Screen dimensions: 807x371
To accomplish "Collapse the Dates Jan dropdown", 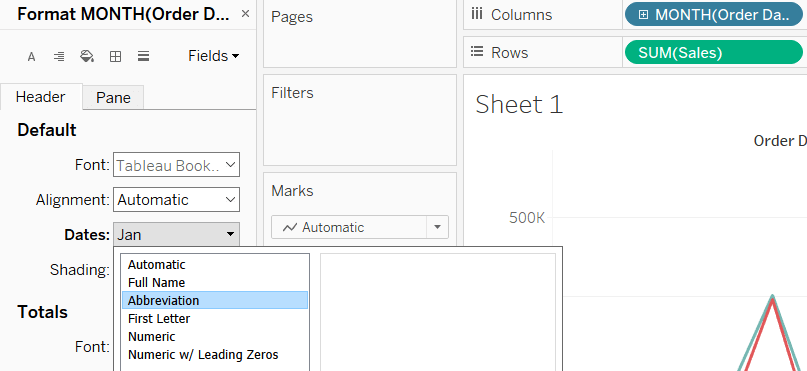I will [x=176, y=235].
